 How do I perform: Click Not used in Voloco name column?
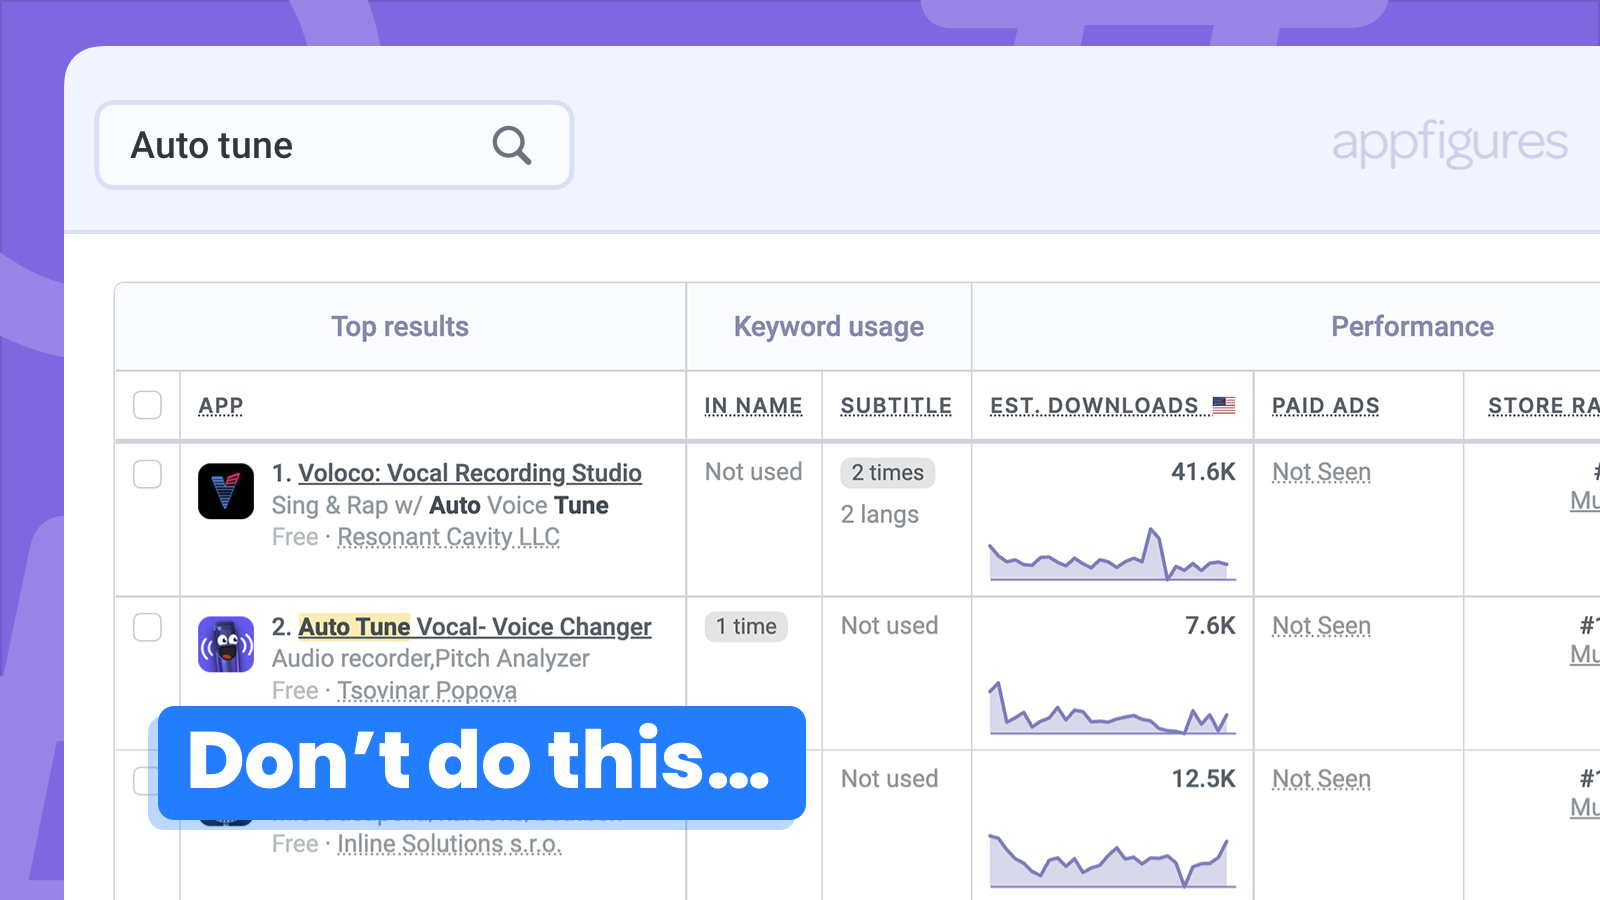pyautogui.click(x=753, y=472)
